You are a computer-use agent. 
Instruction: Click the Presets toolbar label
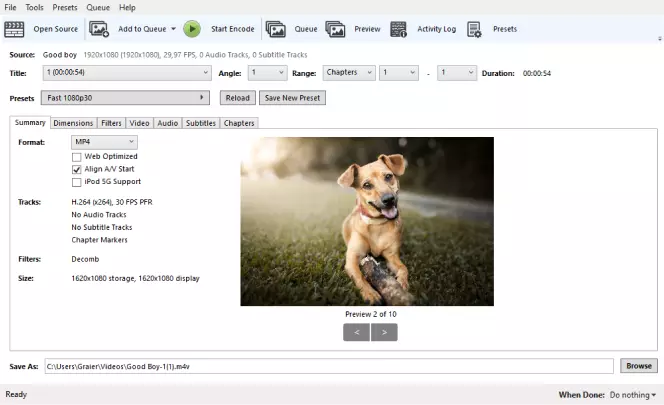(505, 29)
